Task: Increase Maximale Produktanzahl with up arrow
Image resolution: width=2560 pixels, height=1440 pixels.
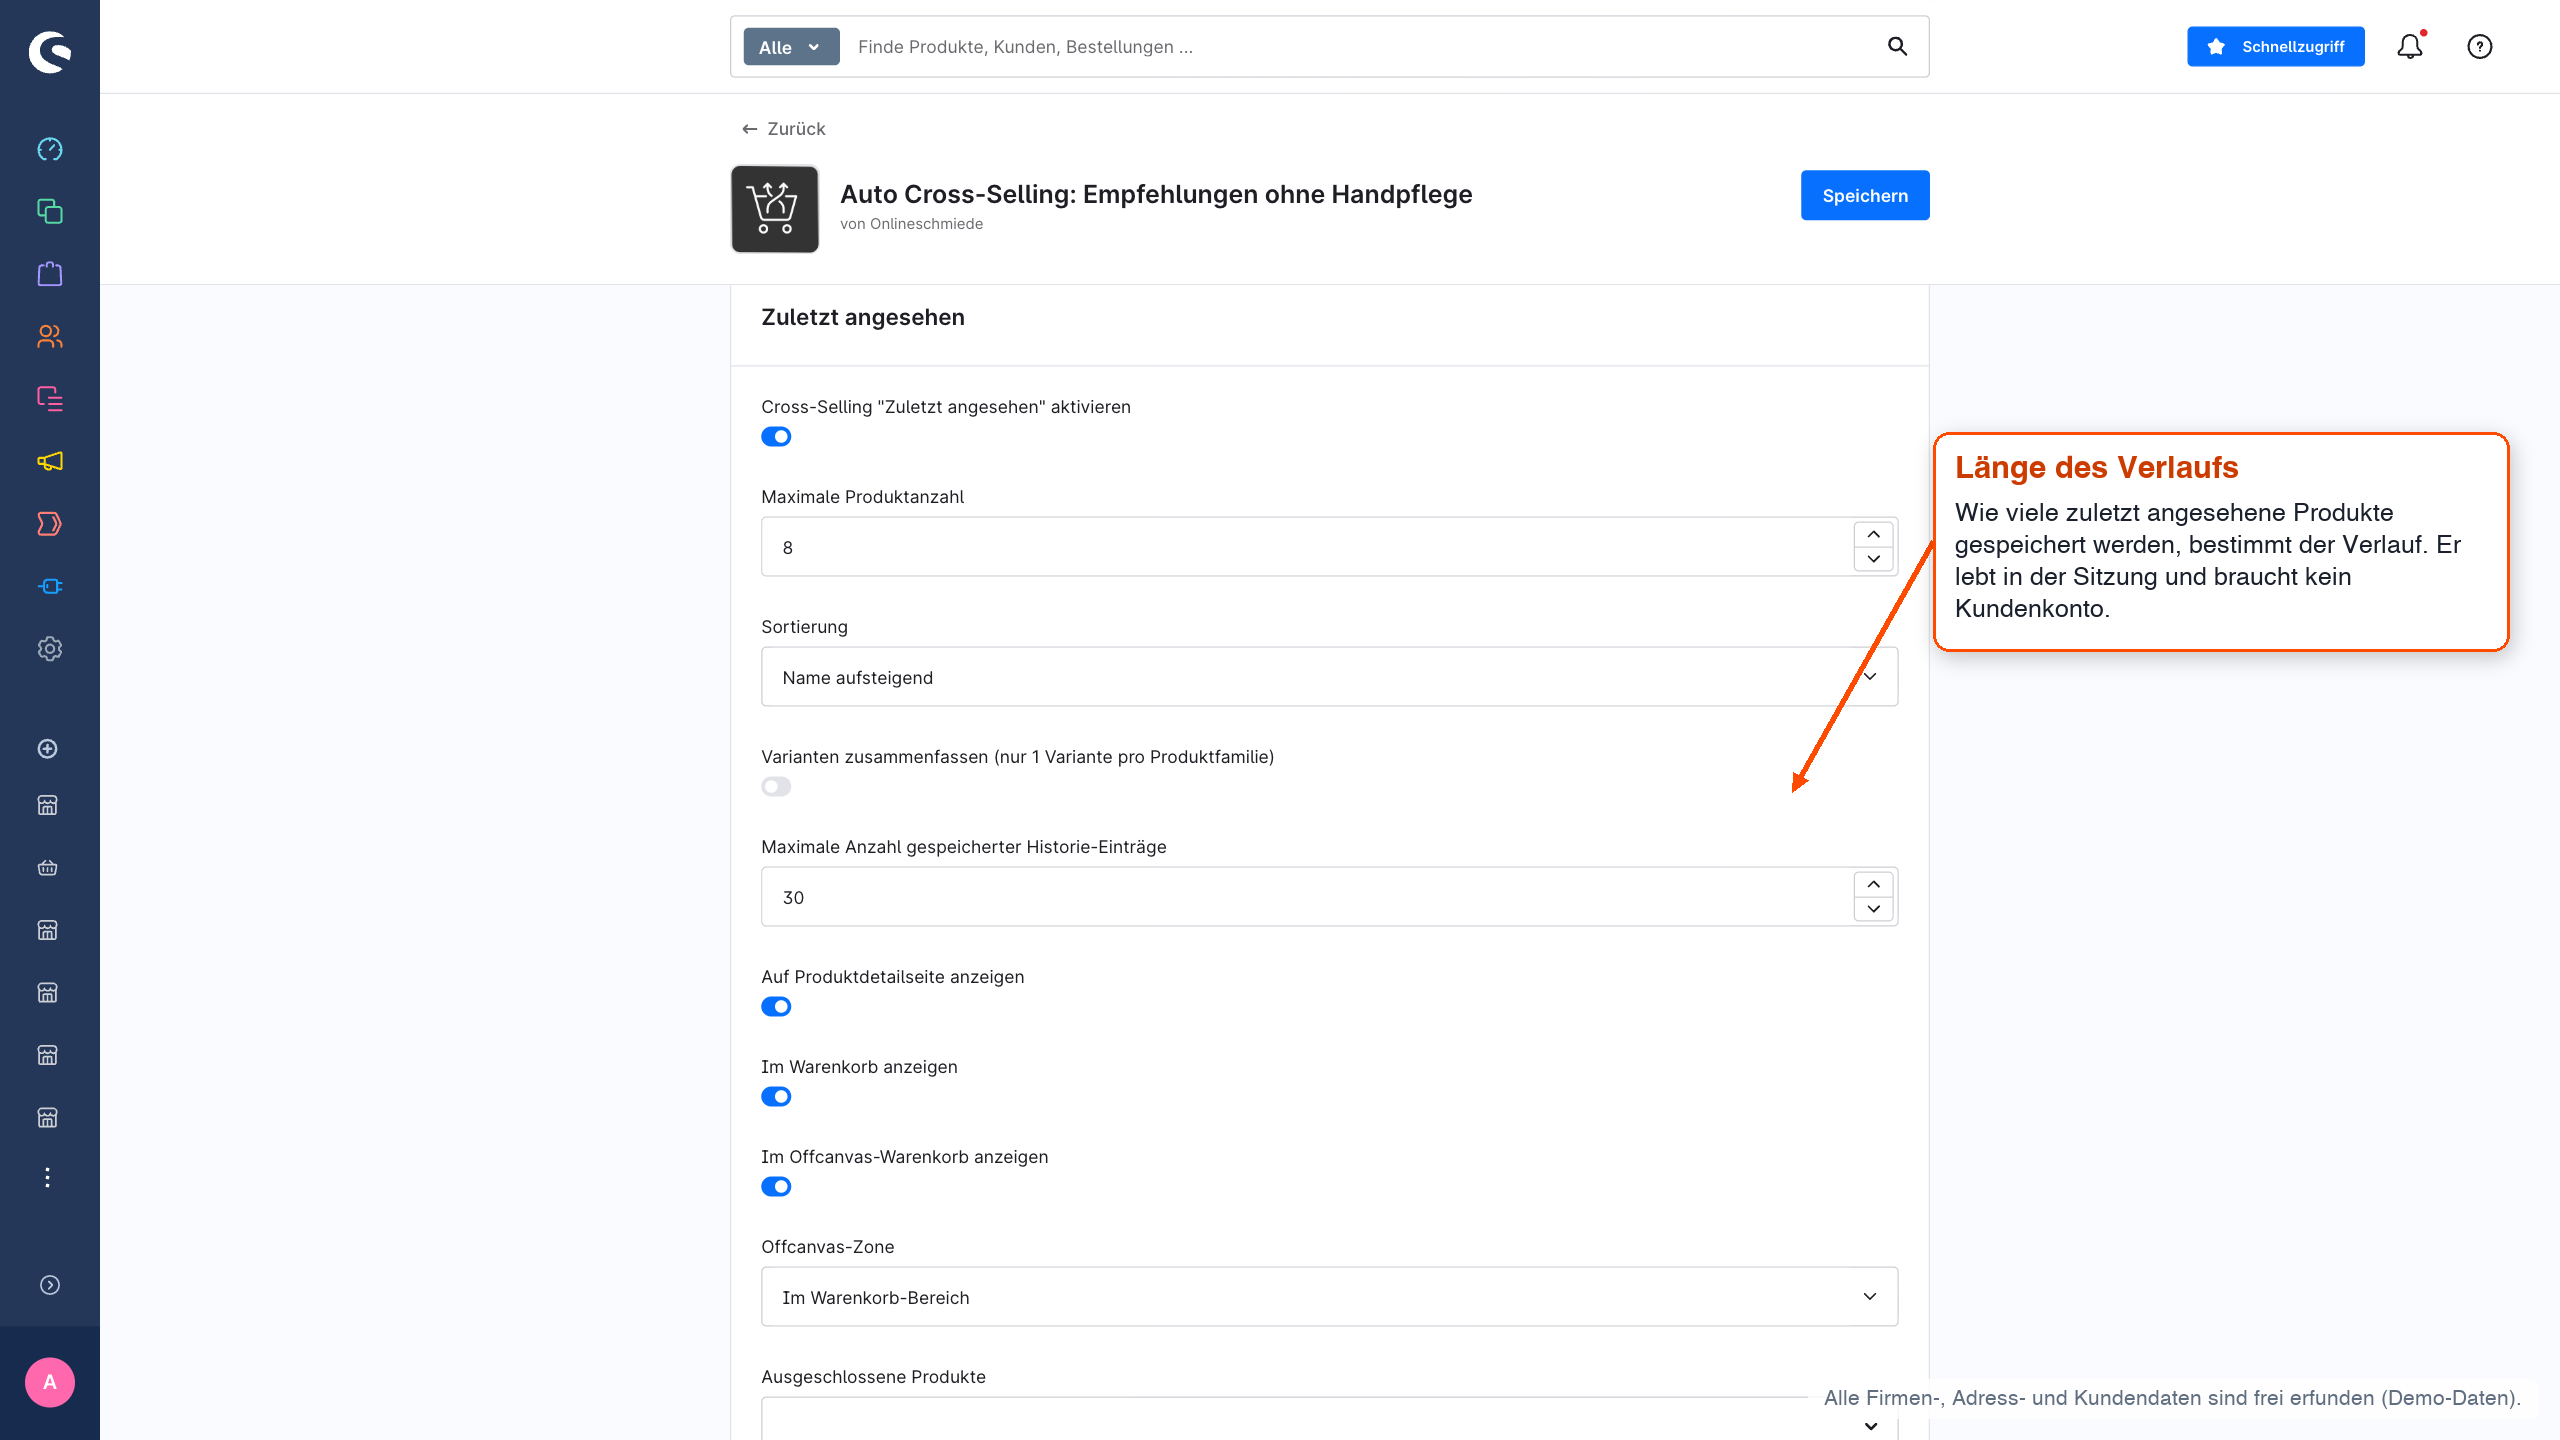Action: 1873,534
